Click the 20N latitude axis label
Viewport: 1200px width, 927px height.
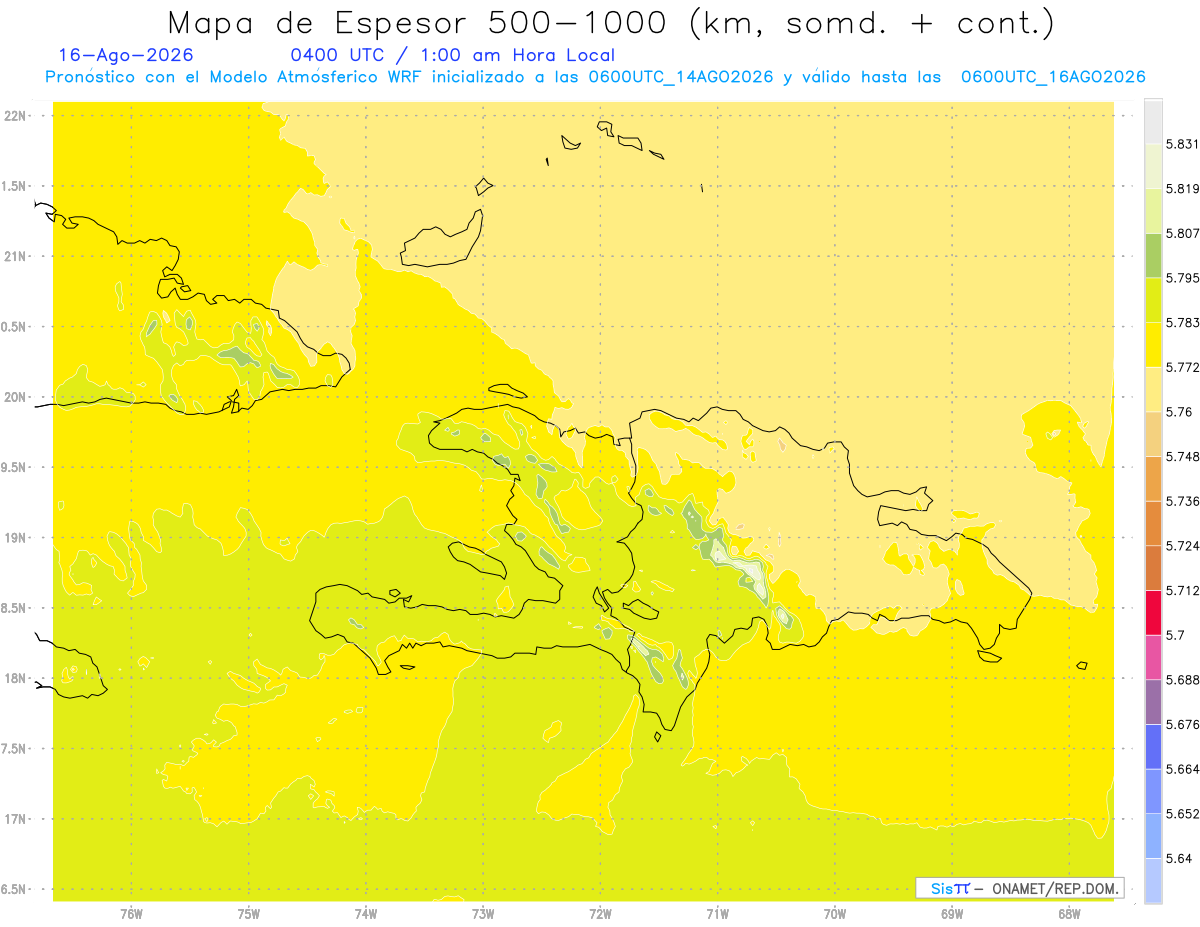pyautogui.click(x=17, y=397)
